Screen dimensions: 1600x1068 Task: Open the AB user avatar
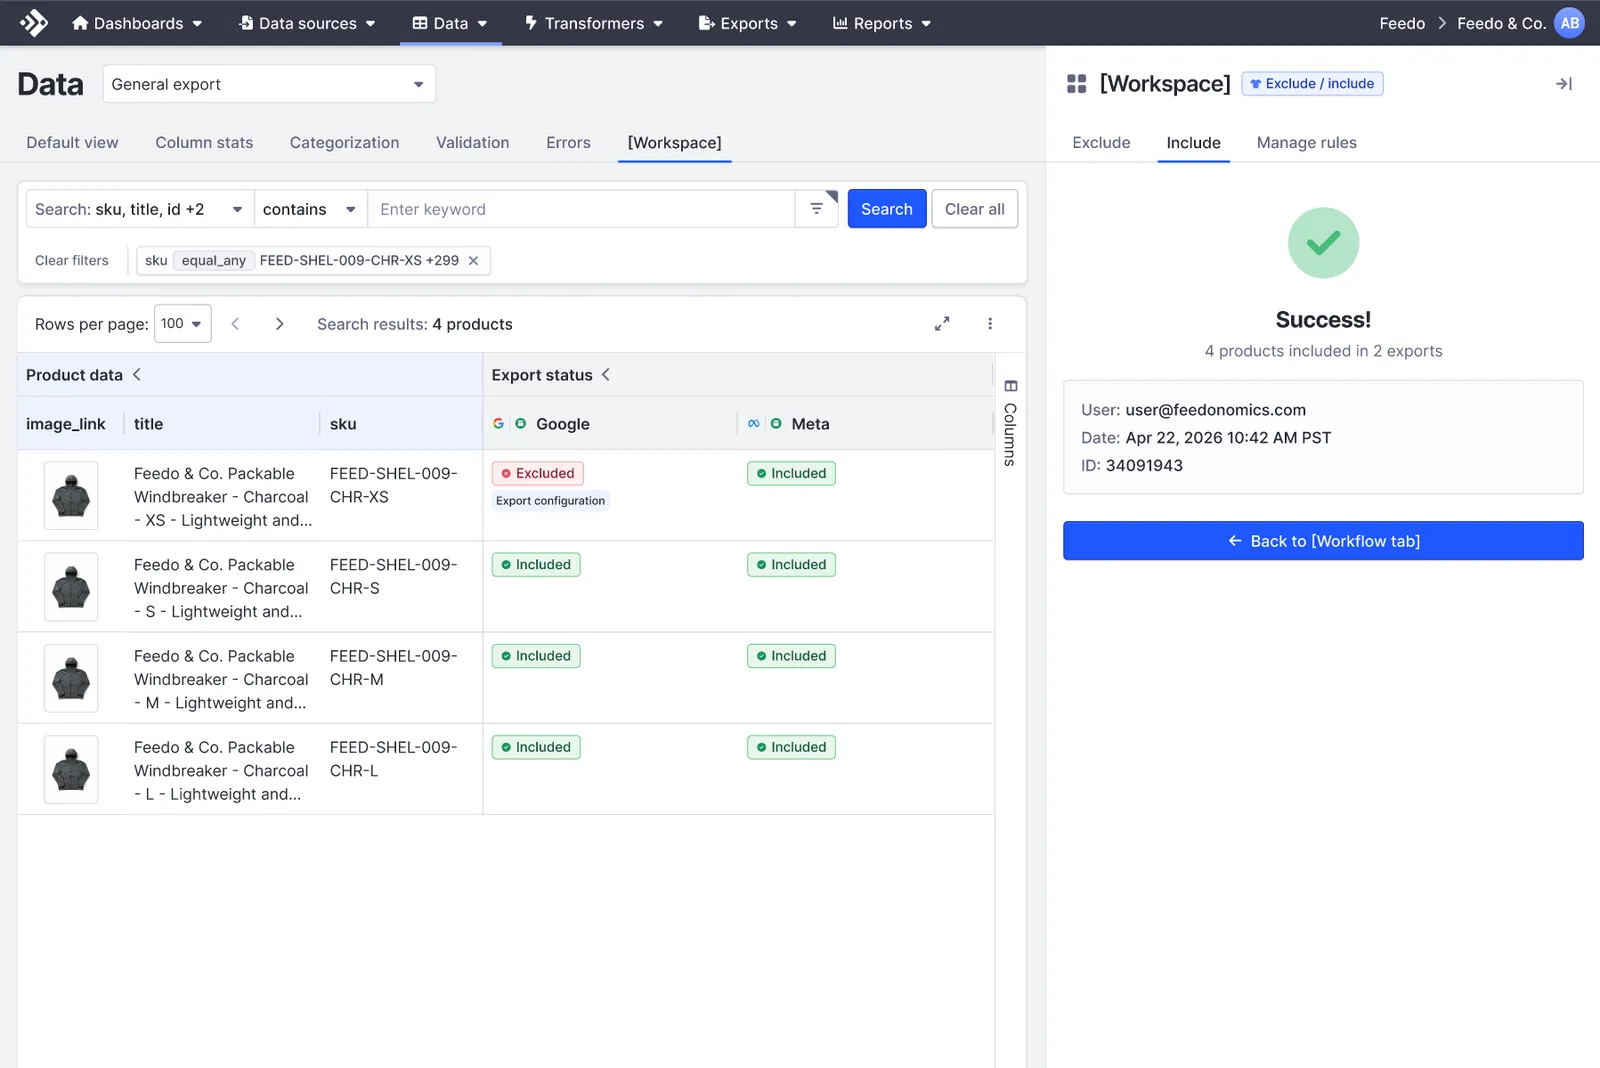tap(1569, 23)
